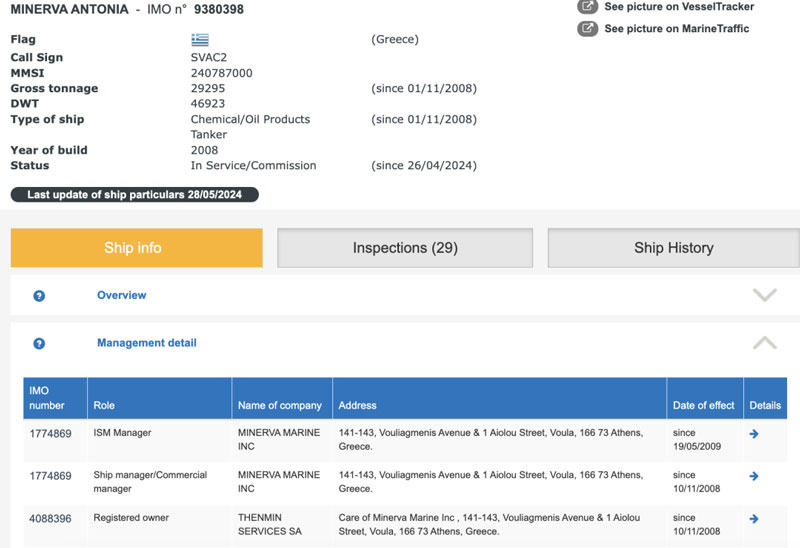
Task: Select the DWT value 46923
Action: click(208, 104)
